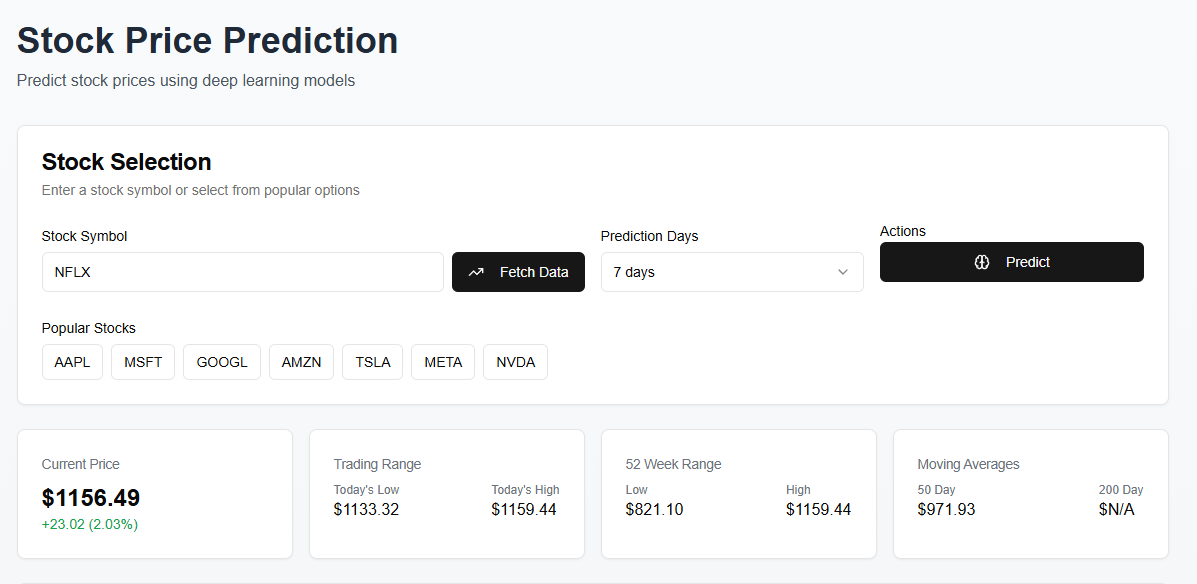Image resolution: width=1197 pixels, height=584 pixels.
Task: Click the brain icon inside the Predict button
Action: [982, 262]
